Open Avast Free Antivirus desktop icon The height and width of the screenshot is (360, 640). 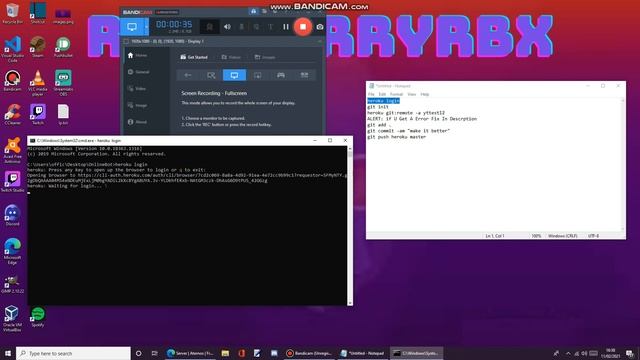tap(12, 150)
